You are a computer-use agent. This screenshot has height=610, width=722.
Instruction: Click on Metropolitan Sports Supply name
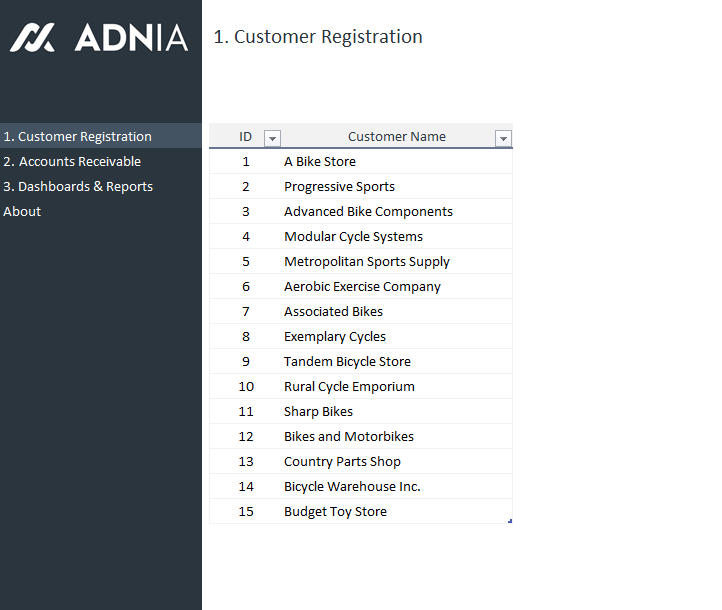[x=367, y=262]
